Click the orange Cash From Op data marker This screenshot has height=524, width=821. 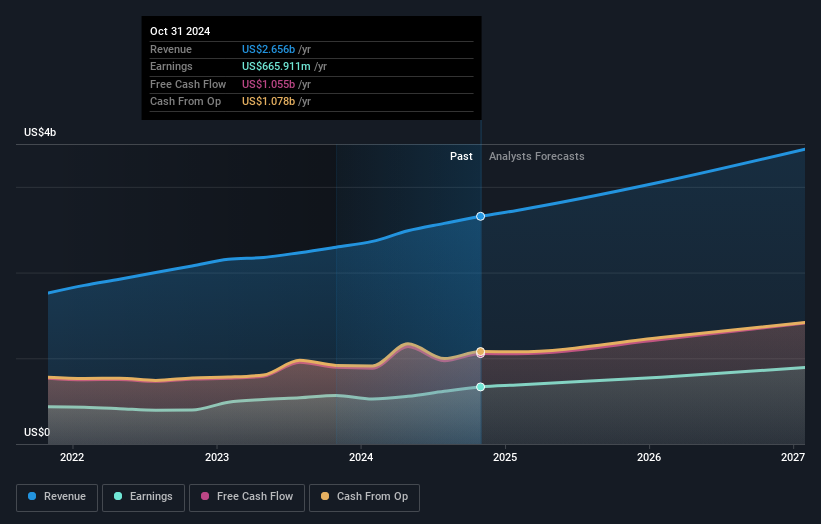[x=480, y=351]
